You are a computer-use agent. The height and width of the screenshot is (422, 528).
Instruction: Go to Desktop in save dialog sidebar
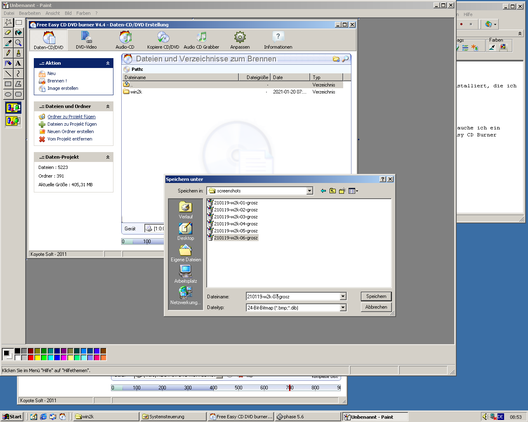186,231
